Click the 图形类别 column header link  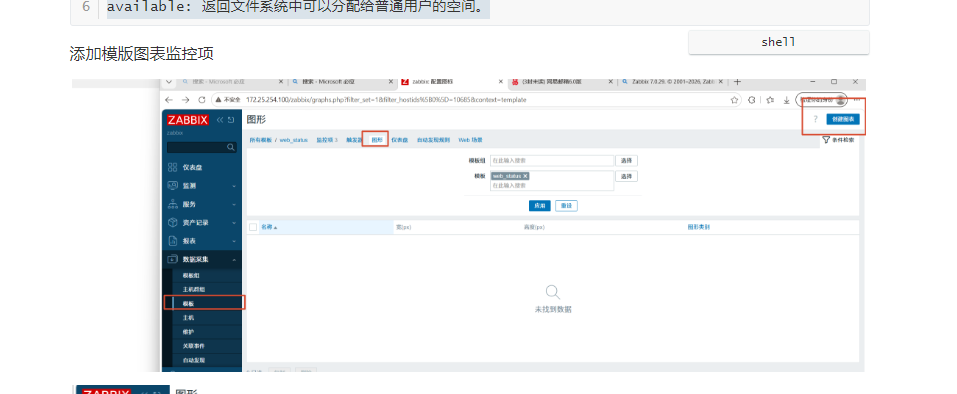coord(698,227)
